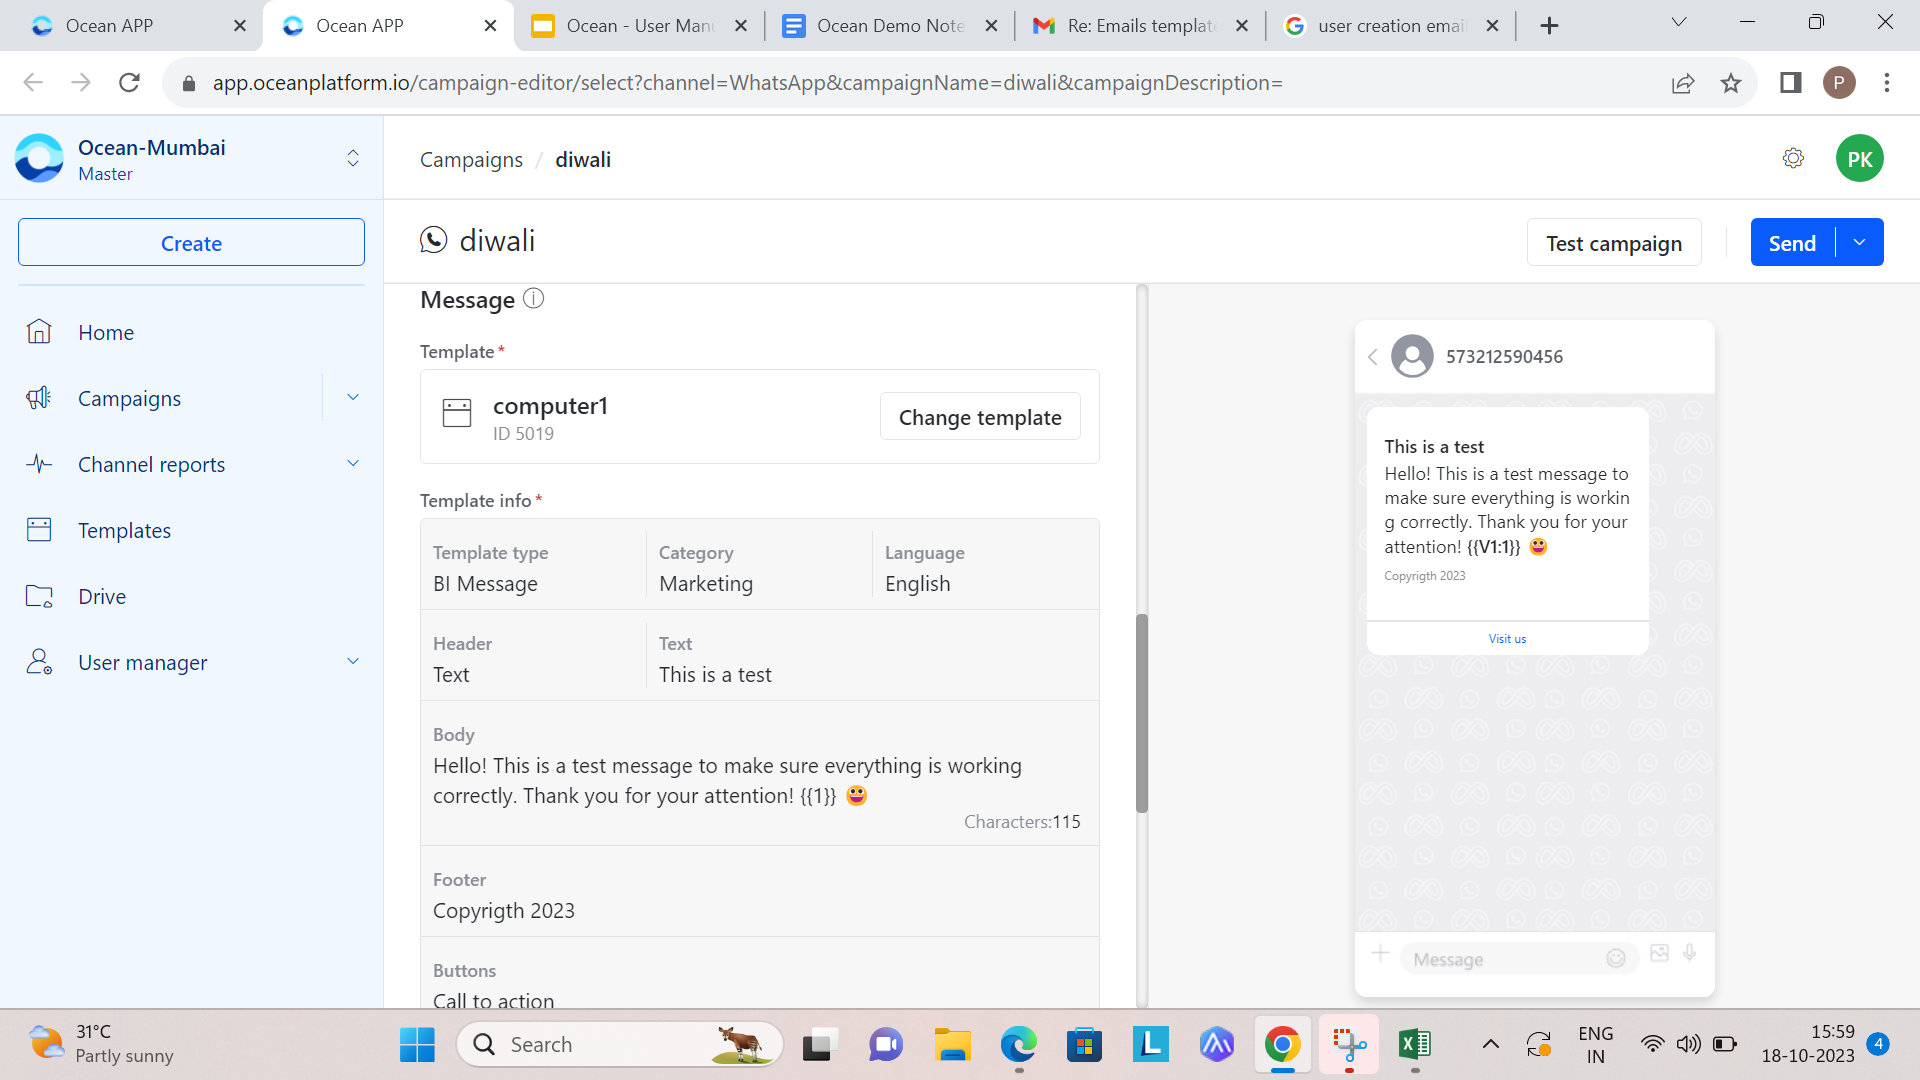Click Visit us link in preview
This screenshot has width=1920, height=1080.
1507,639
